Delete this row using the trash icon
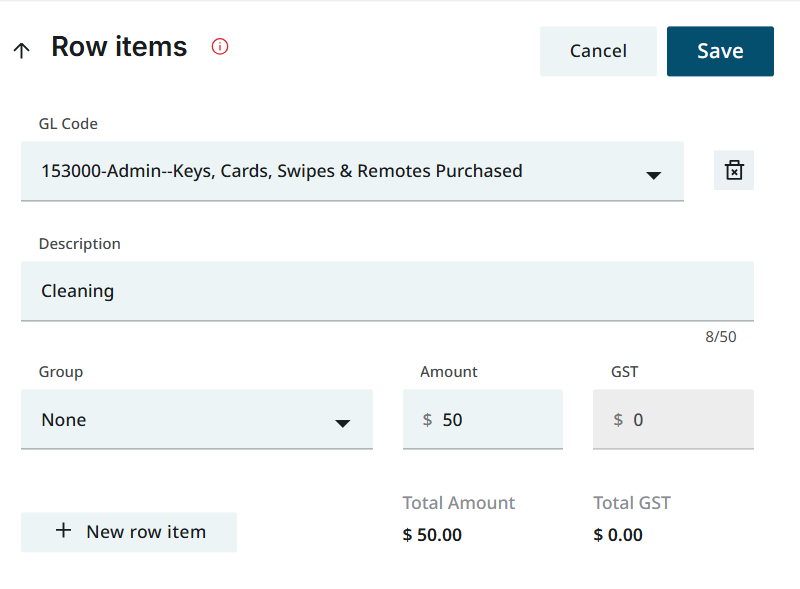Image resolution: width=800 pixels, height=589 pixels. (x=734, y=170)
